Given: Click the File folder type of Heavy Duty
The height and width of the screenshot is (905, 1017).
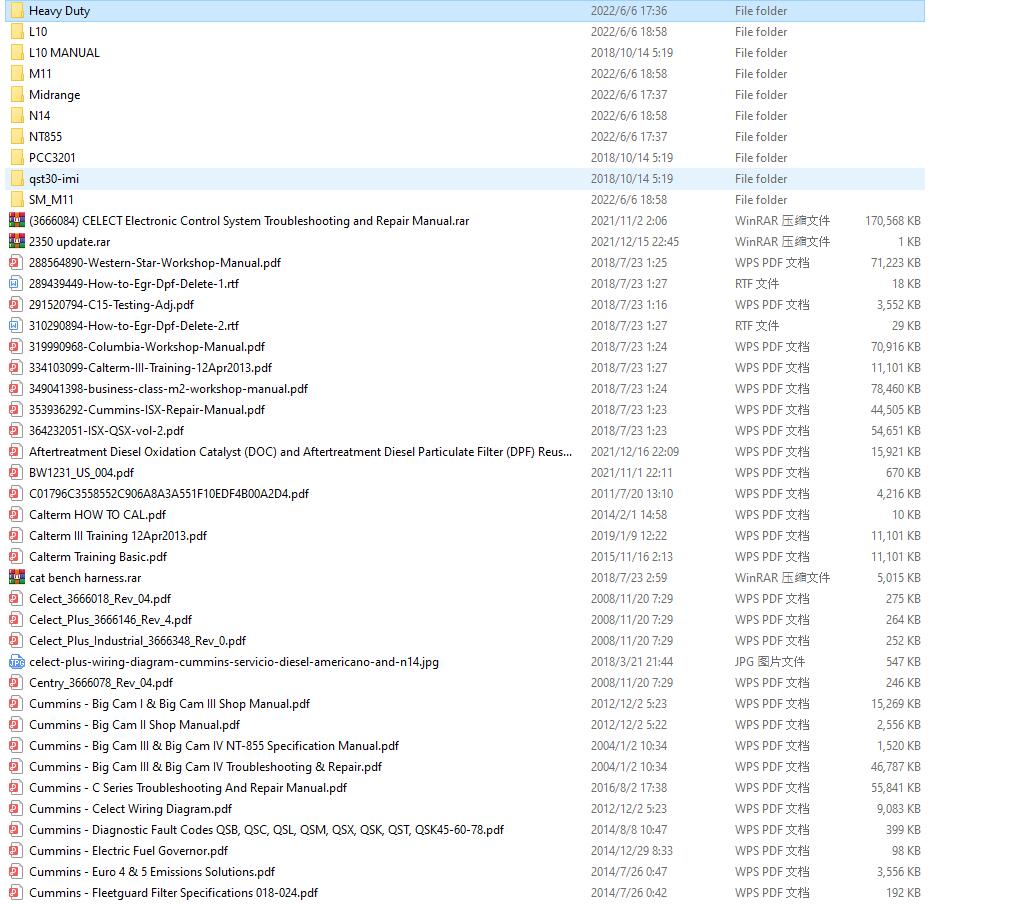Looking at the screenshot, I should (761, 11).
